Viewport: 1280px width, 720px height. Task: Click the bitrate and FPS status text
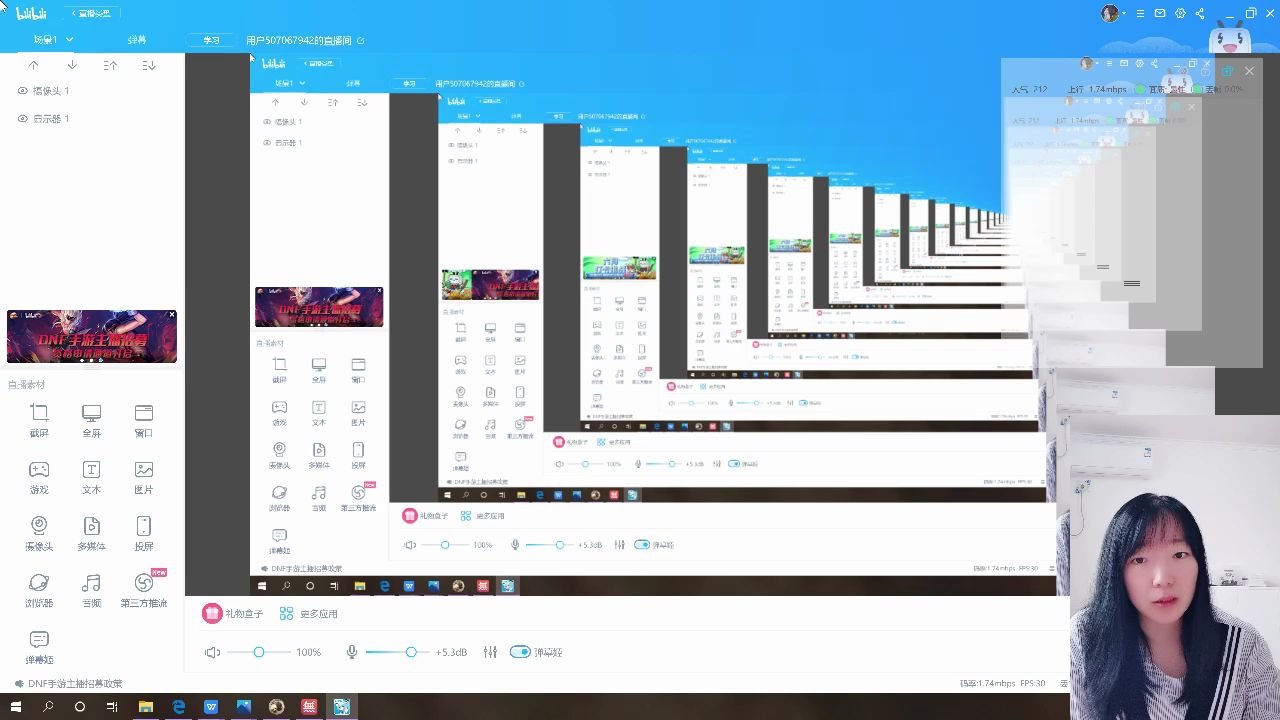pos(1002,684)
